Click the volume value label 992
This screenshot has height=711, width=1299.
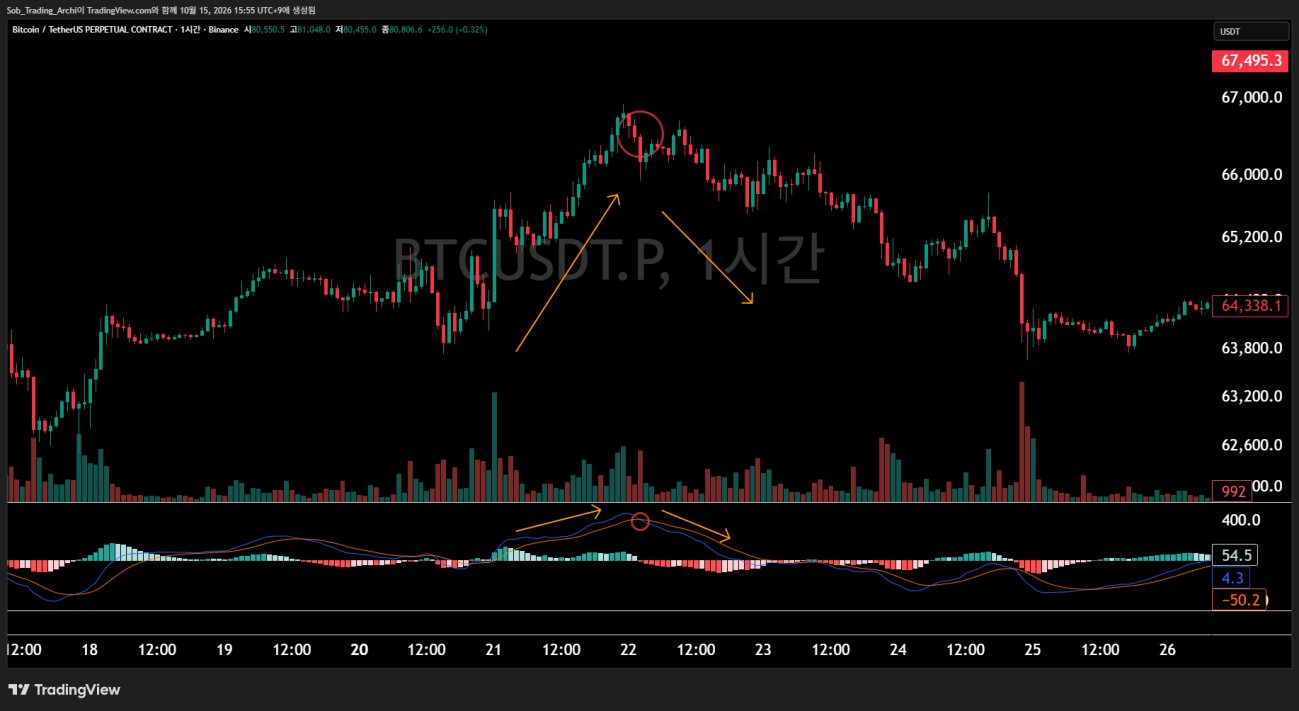tap(1234, 491)
